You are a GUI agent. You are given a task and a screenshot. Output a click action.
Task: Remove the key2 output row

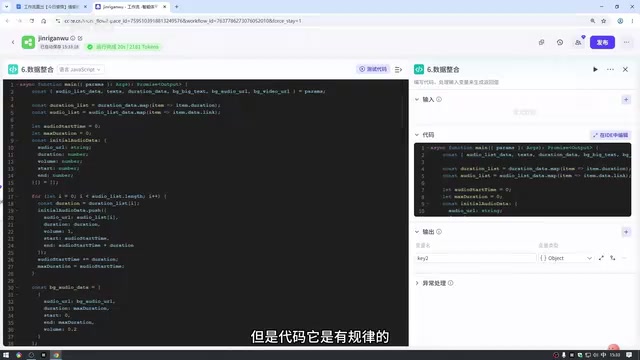tap(624, 258)
